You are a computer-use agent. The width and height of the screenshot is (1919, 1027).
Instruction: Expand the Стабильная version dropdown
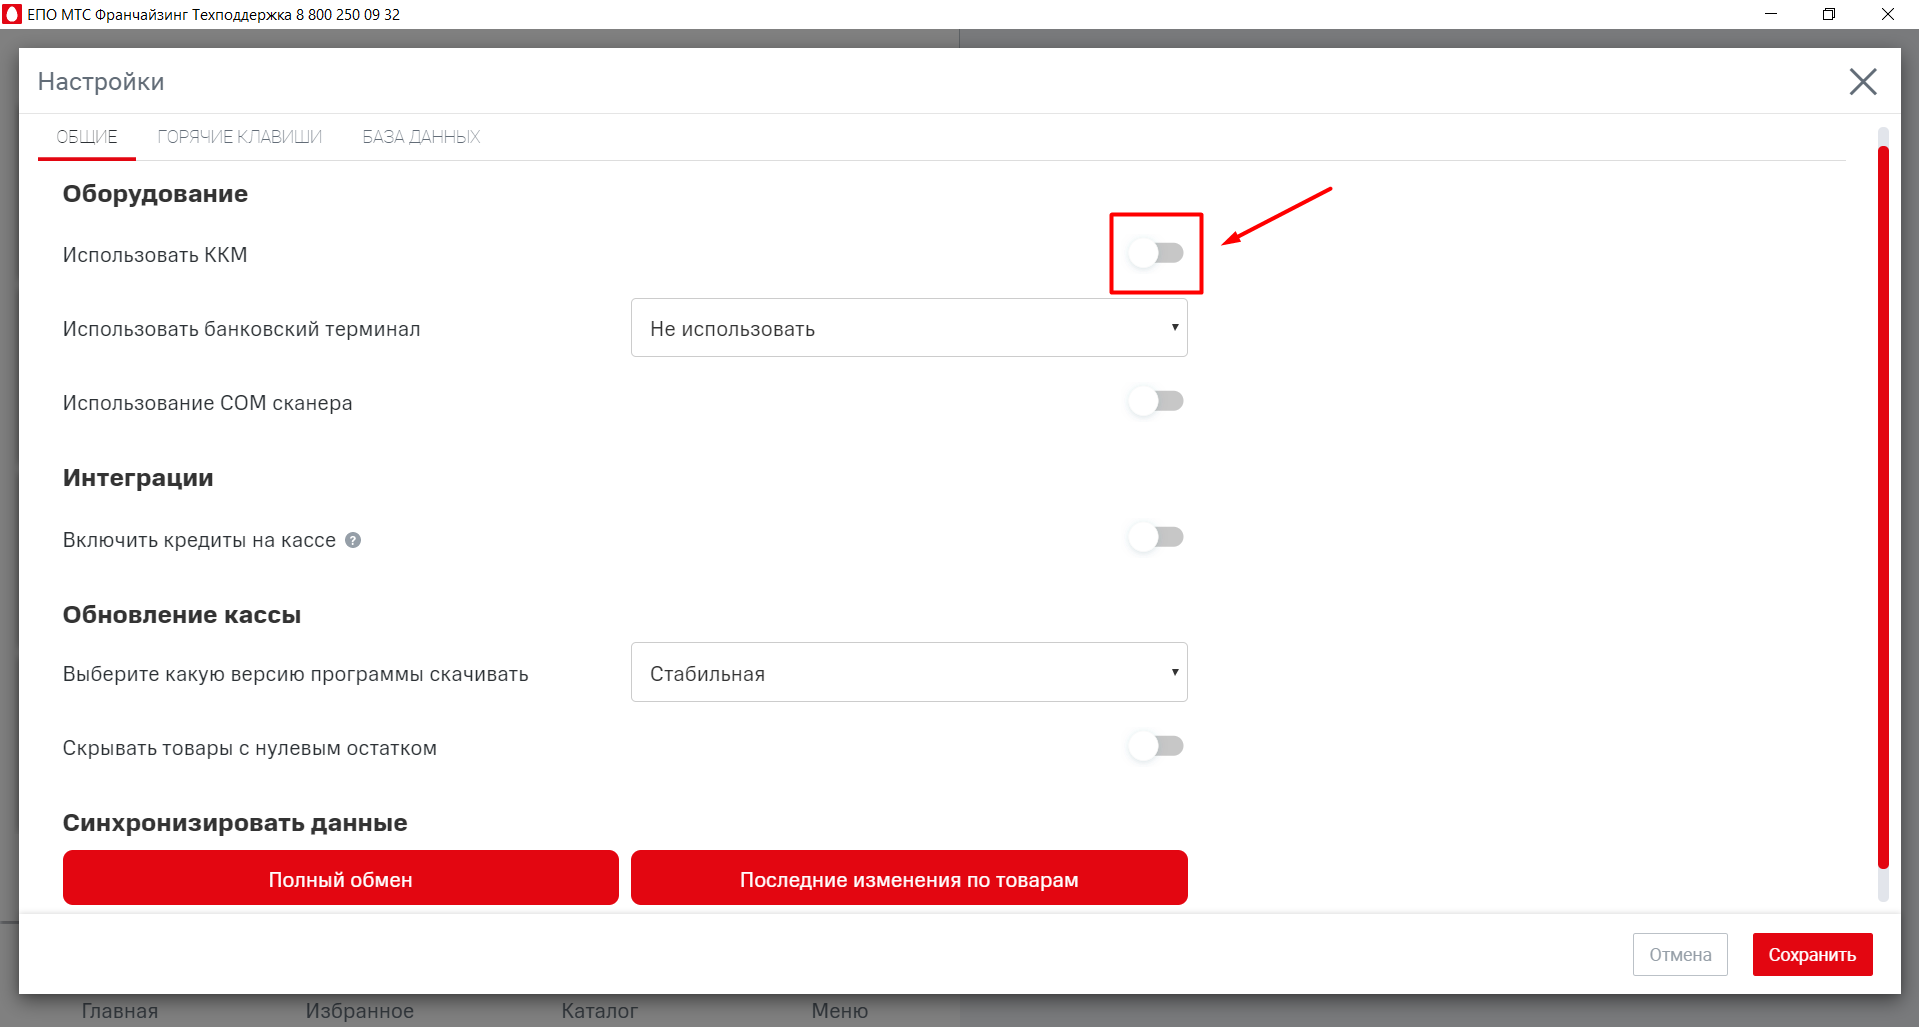click(x=908, y=672)
